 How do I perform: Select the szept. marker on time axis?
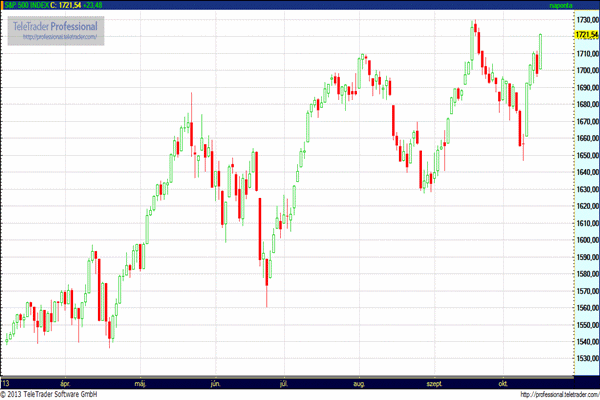[436, 383]
